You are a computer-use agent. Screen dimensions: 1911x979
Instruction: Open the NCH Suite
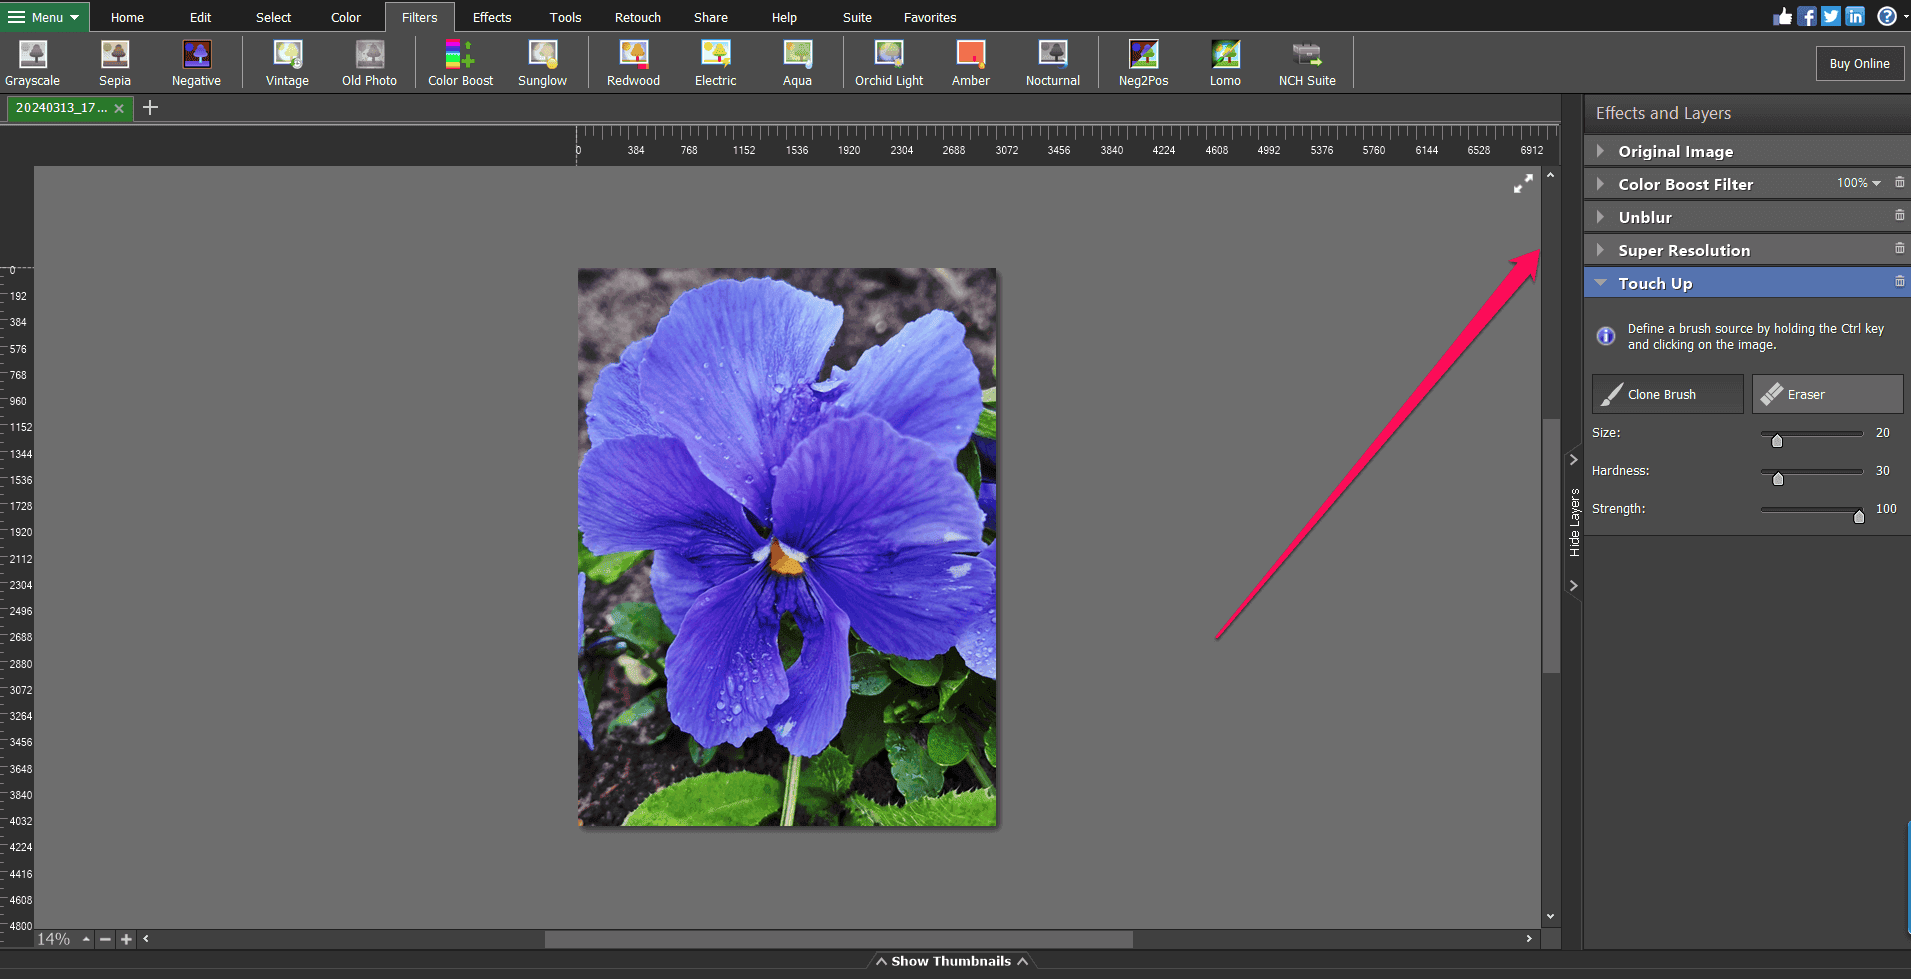1306,62
